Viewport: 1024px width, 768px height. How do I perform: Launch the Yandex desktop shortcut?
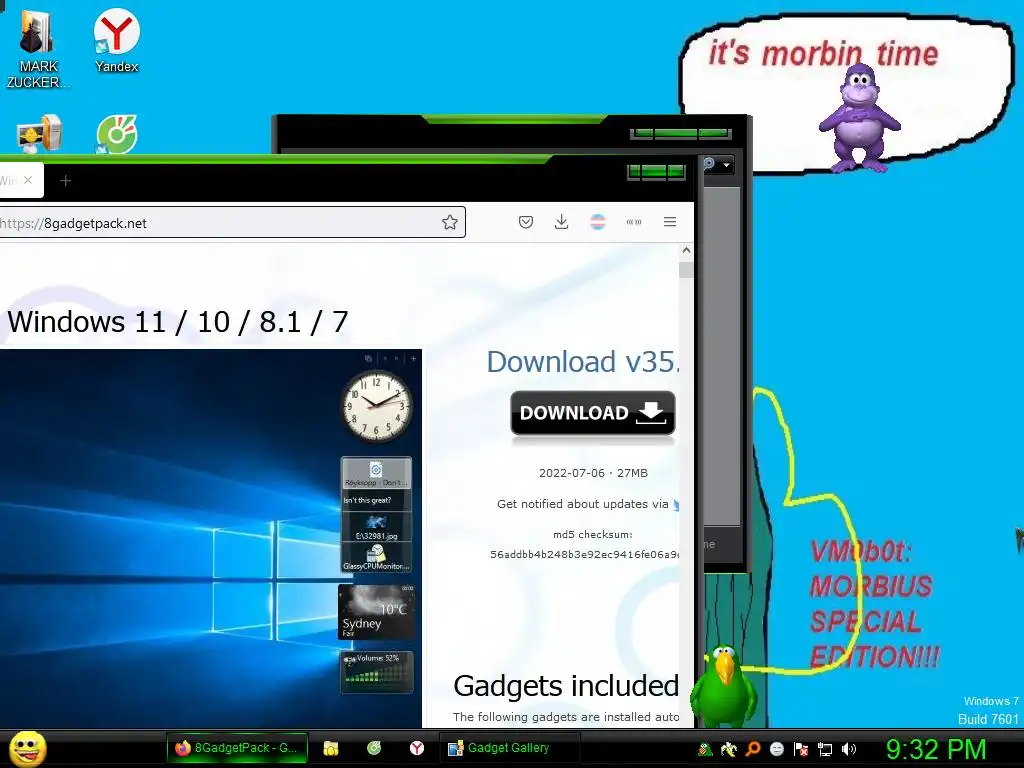116,40
